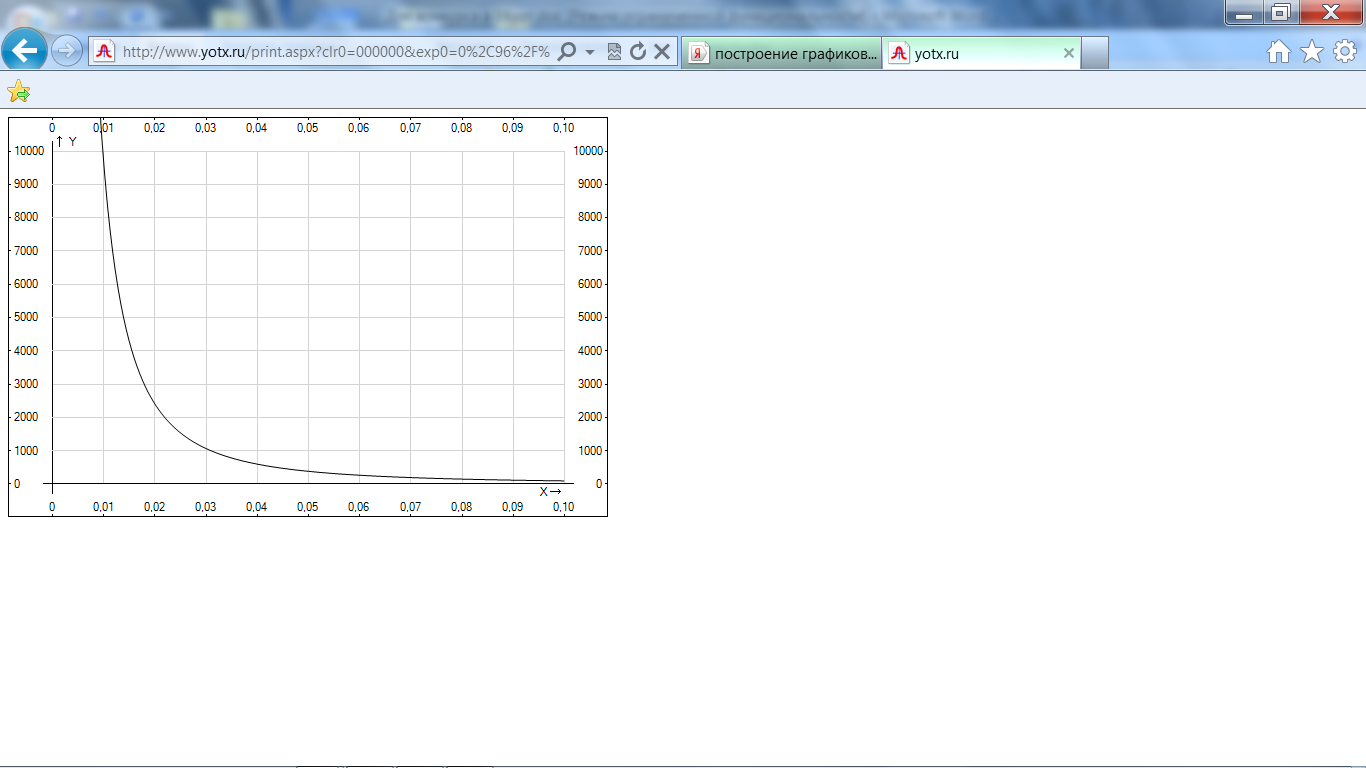Click the browser Back arrow button
The image size is (1366, 768).
coord(24,51)
